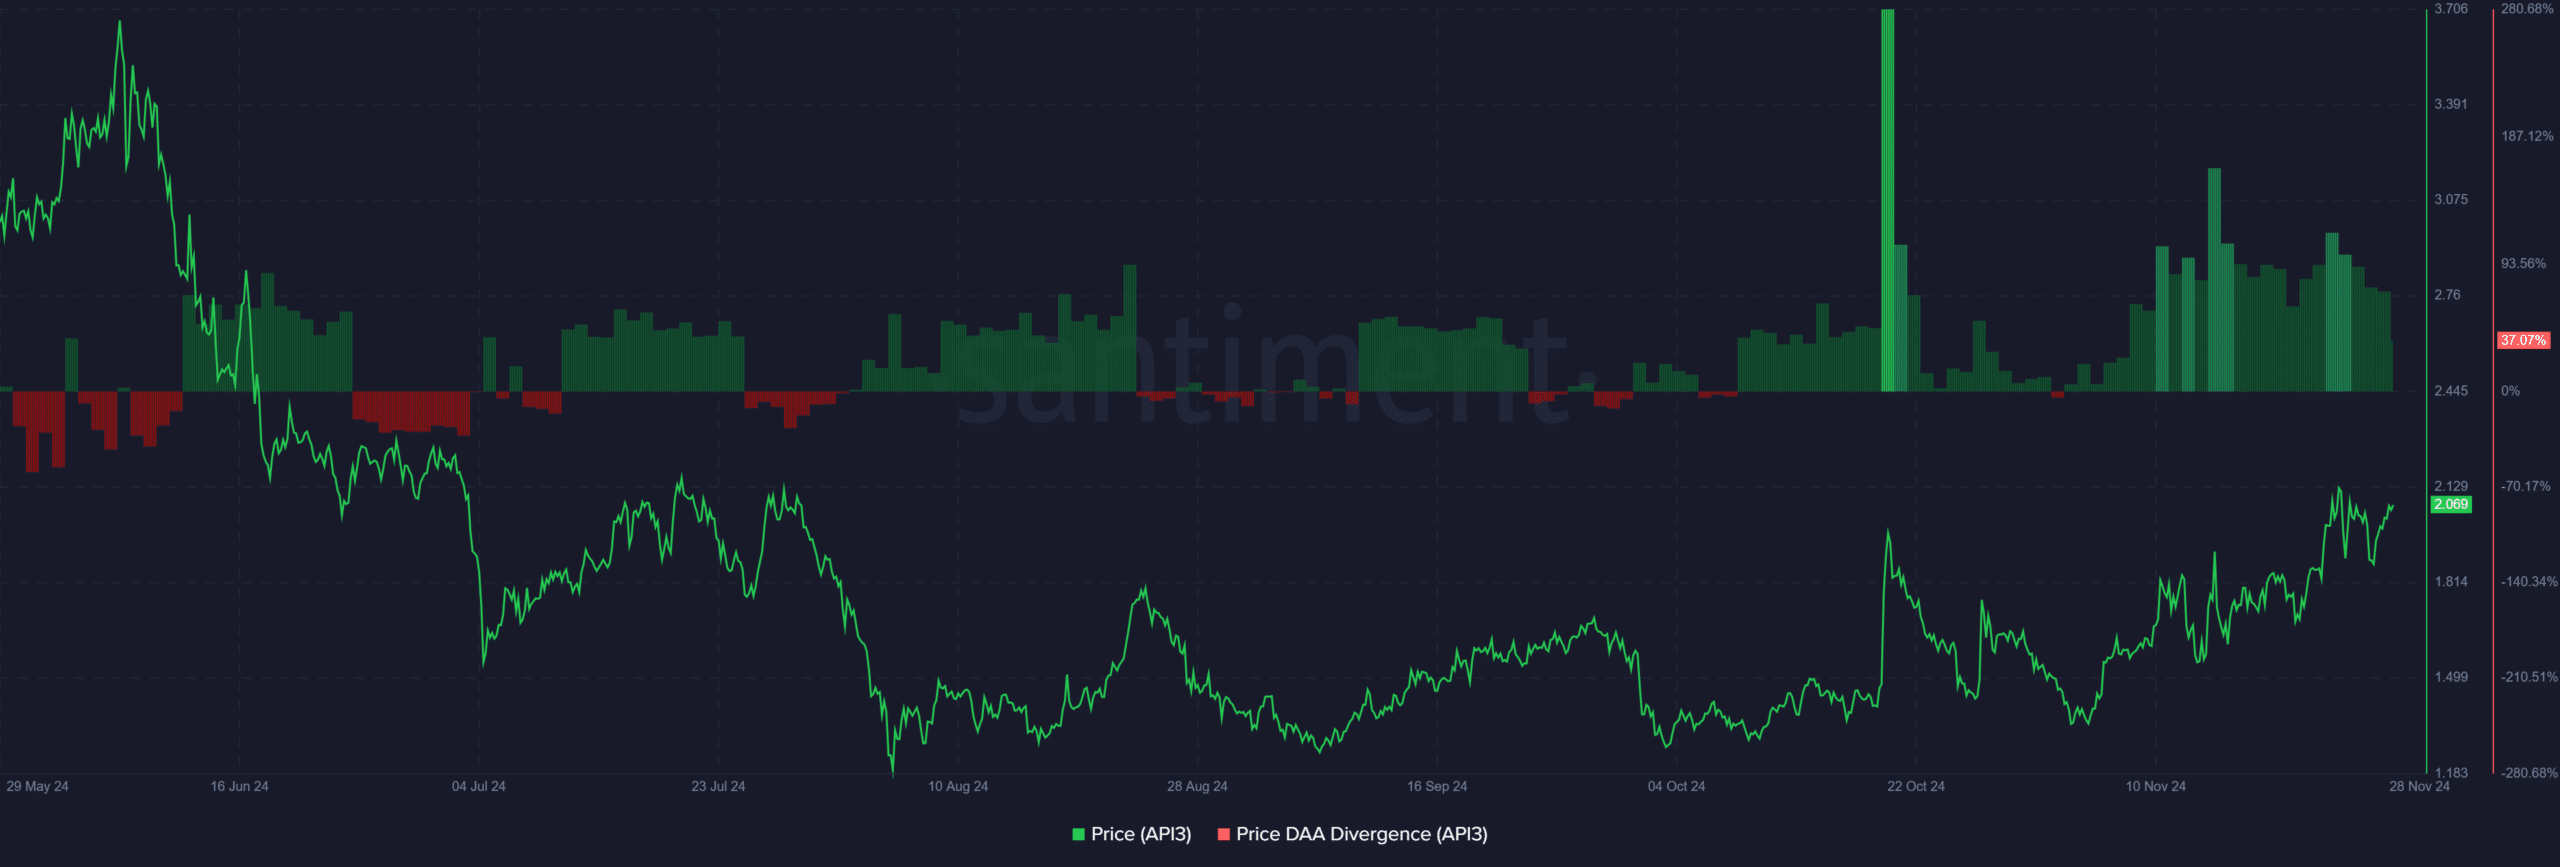Click the red Price DAA Divergence legend swatch
This screenshot has width=2560, height=867.
1223,834
